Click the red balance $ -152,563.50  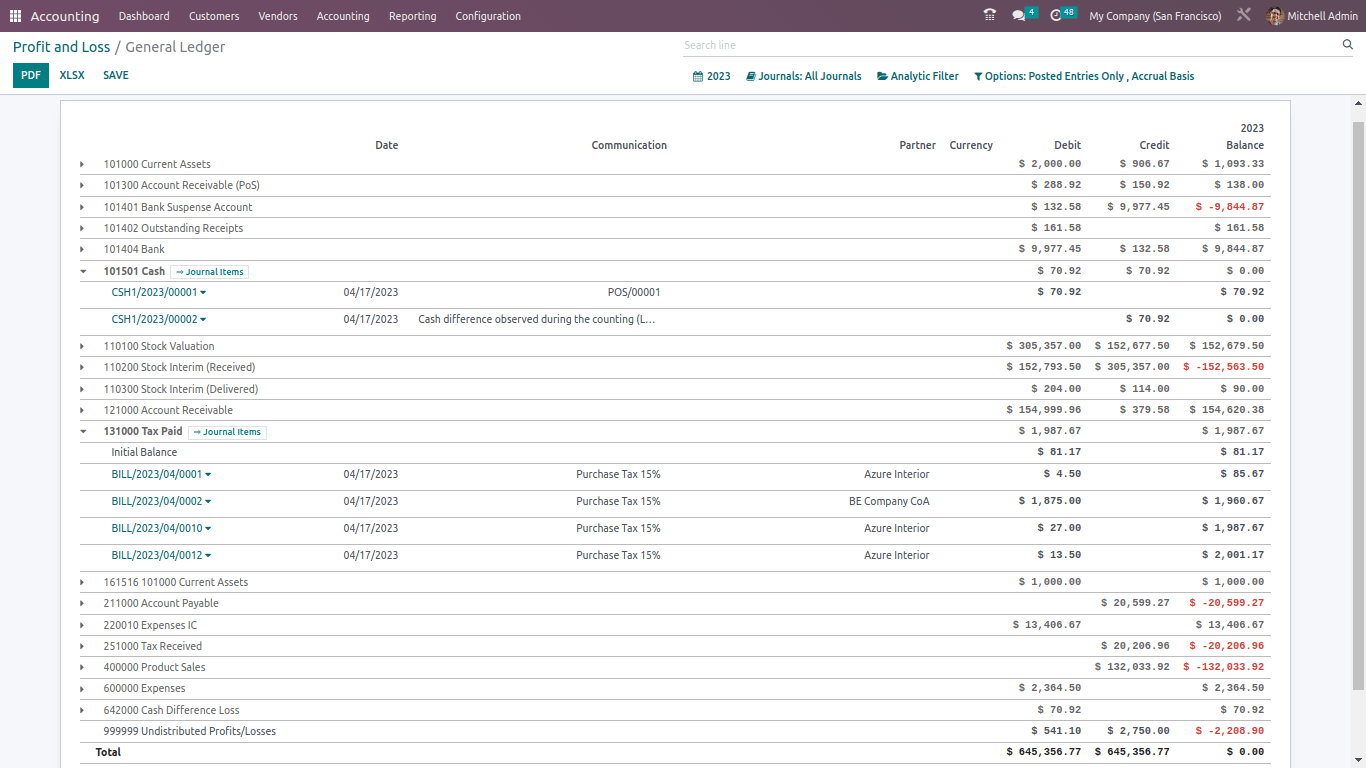pyautogui.click(x=1223, y=367)
